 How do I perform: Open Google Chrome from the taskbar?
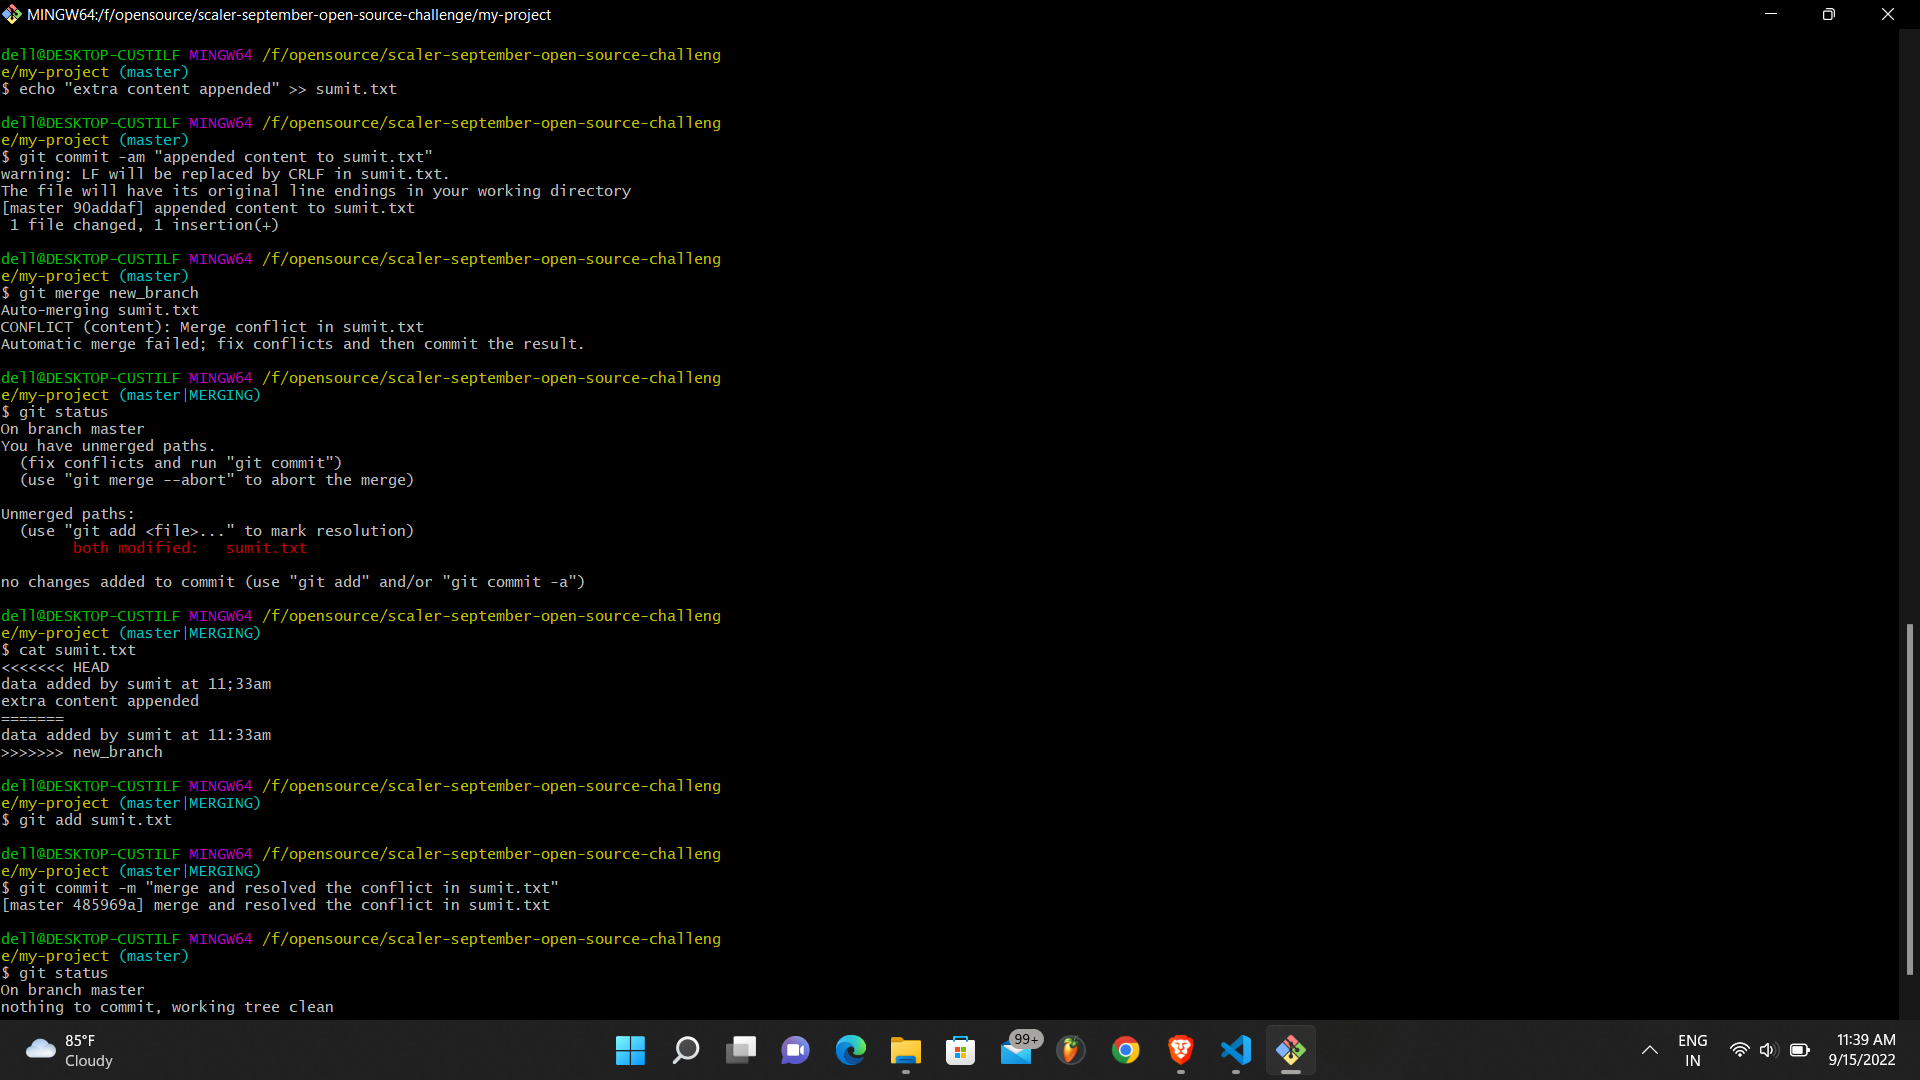click(x=1126, y=1051)
